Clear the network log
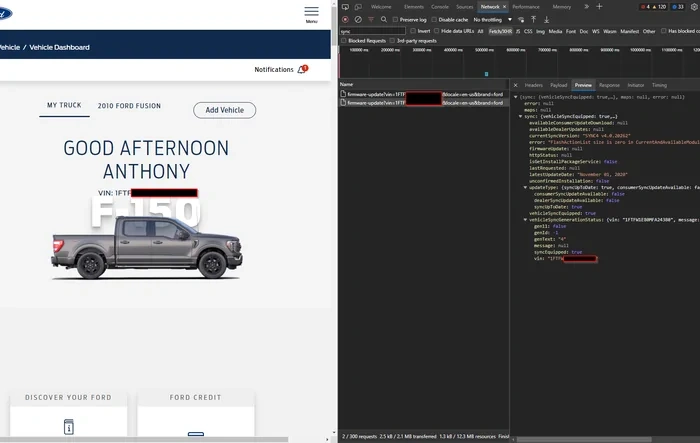This screenshot has height=443, width=700. pos(358,19)
